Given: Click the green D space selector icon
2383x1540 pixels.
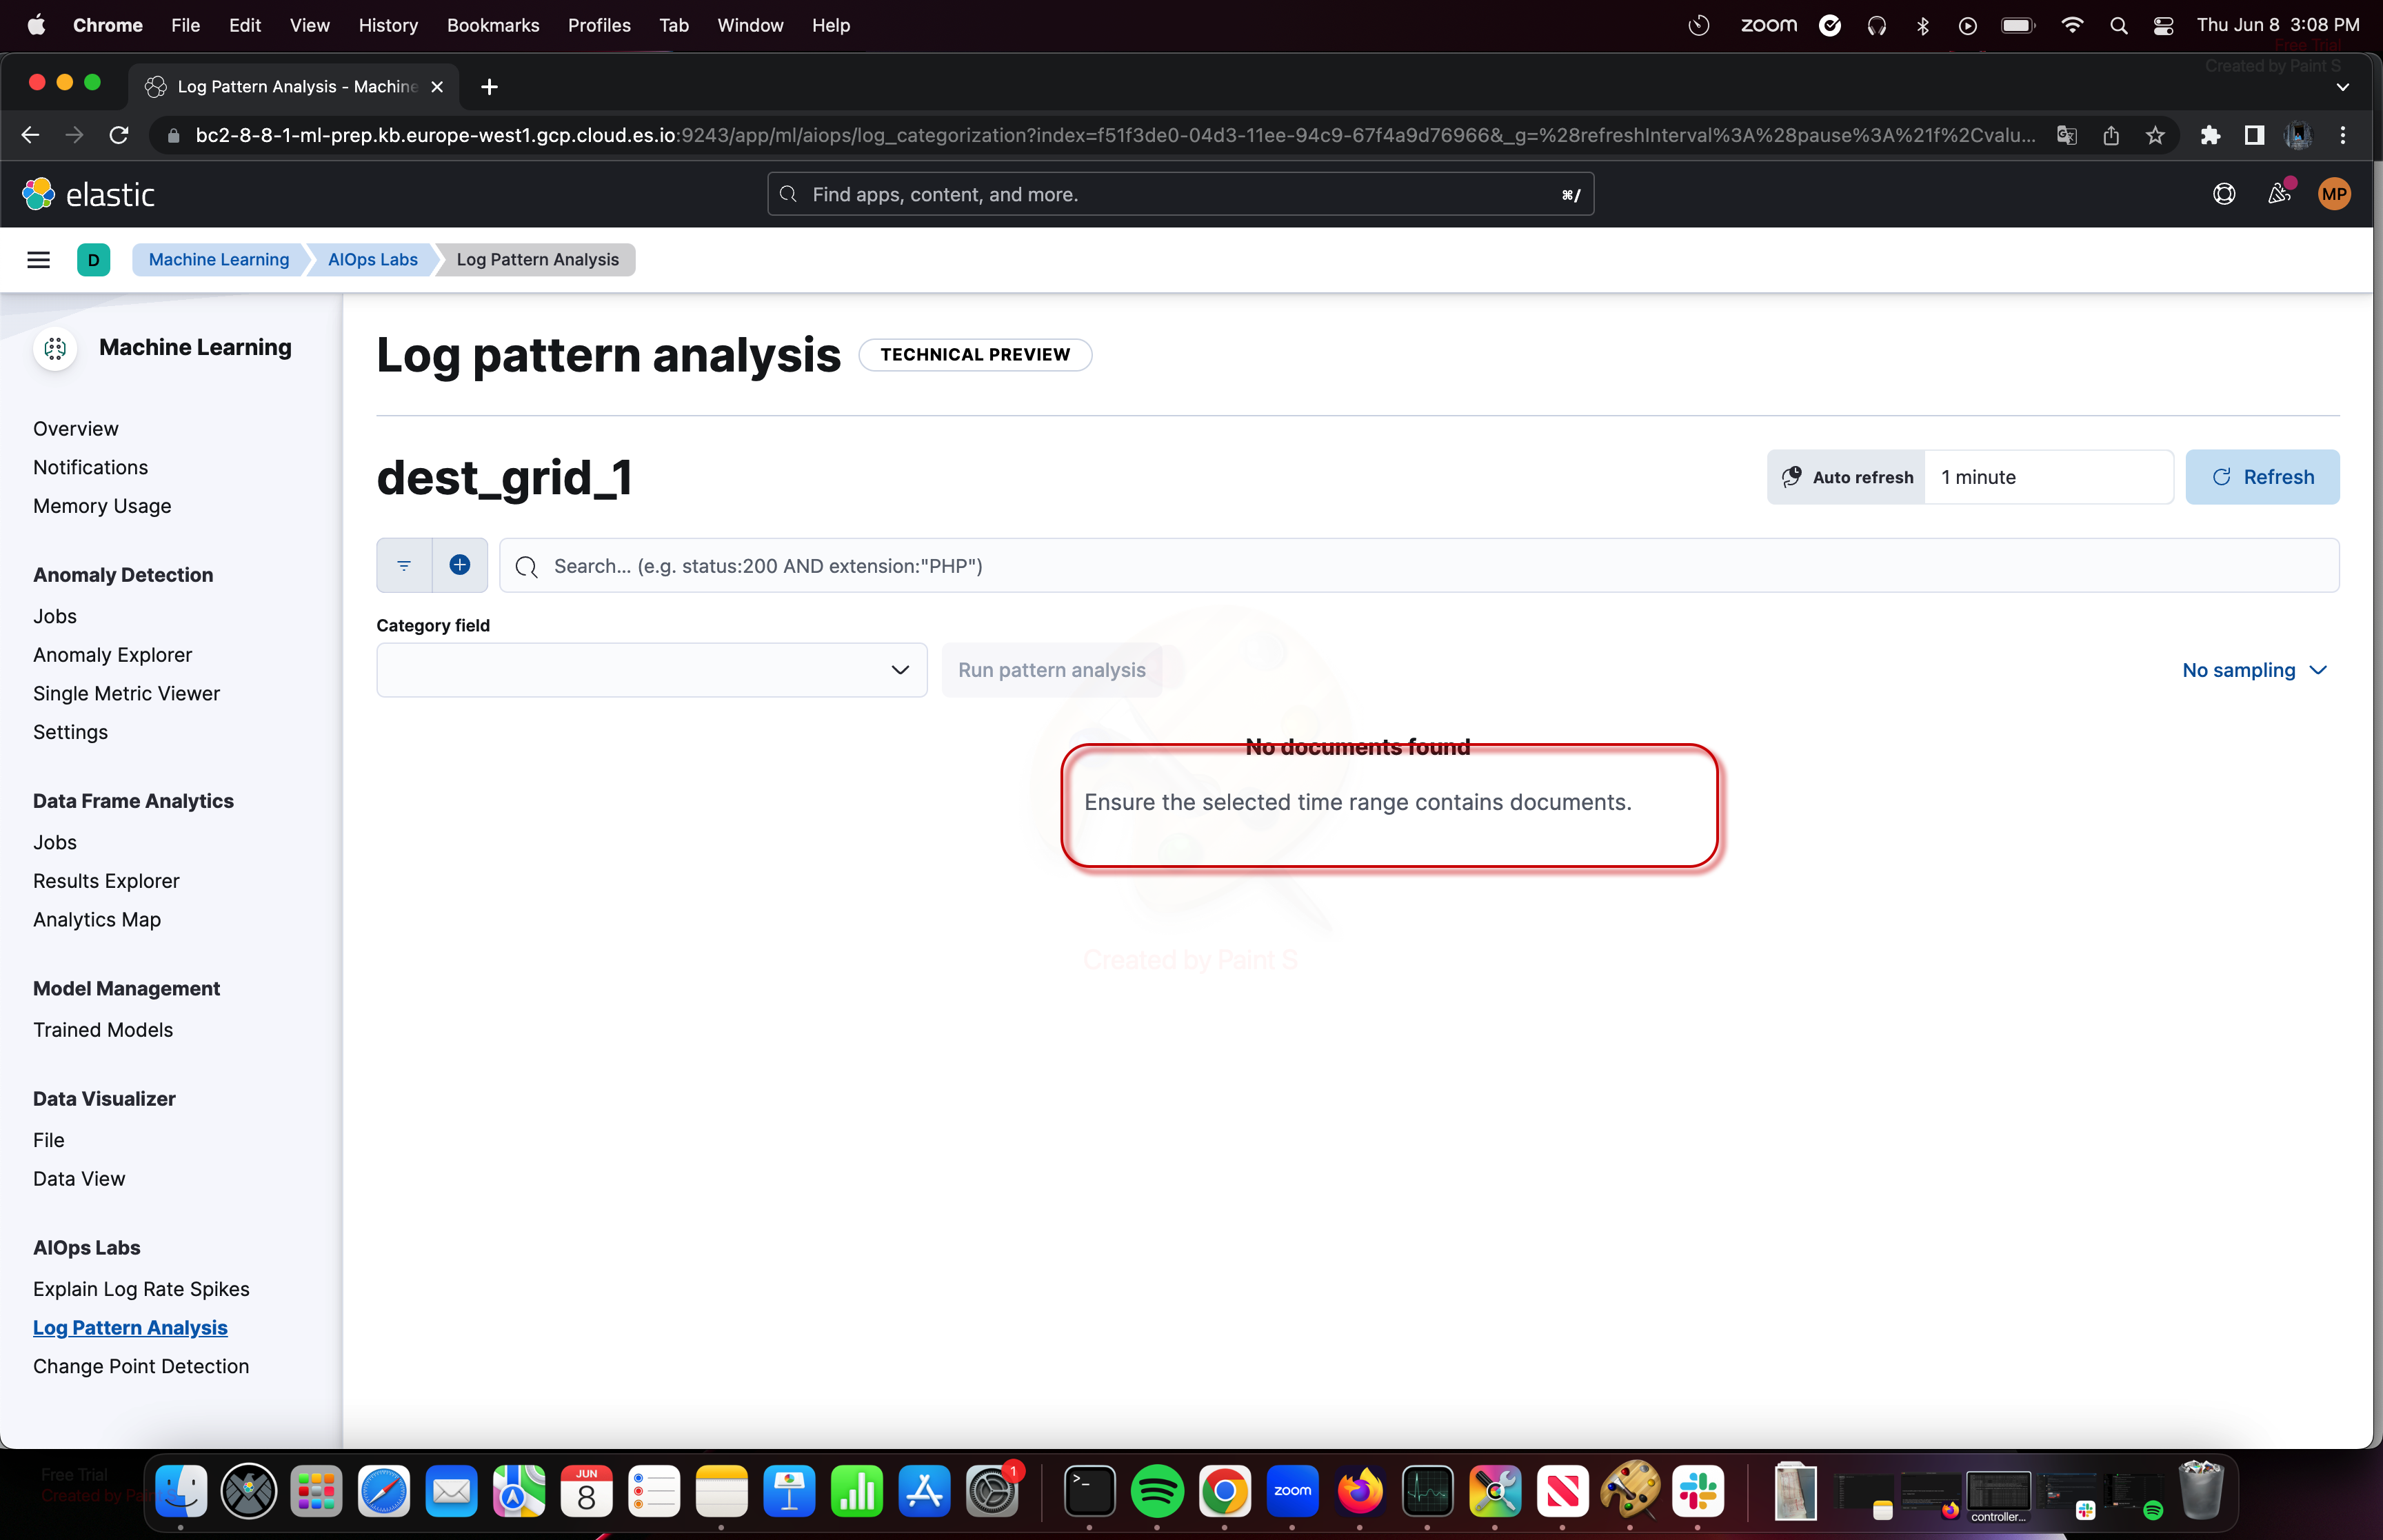Looking at the screenshot, I should point(93,260).
